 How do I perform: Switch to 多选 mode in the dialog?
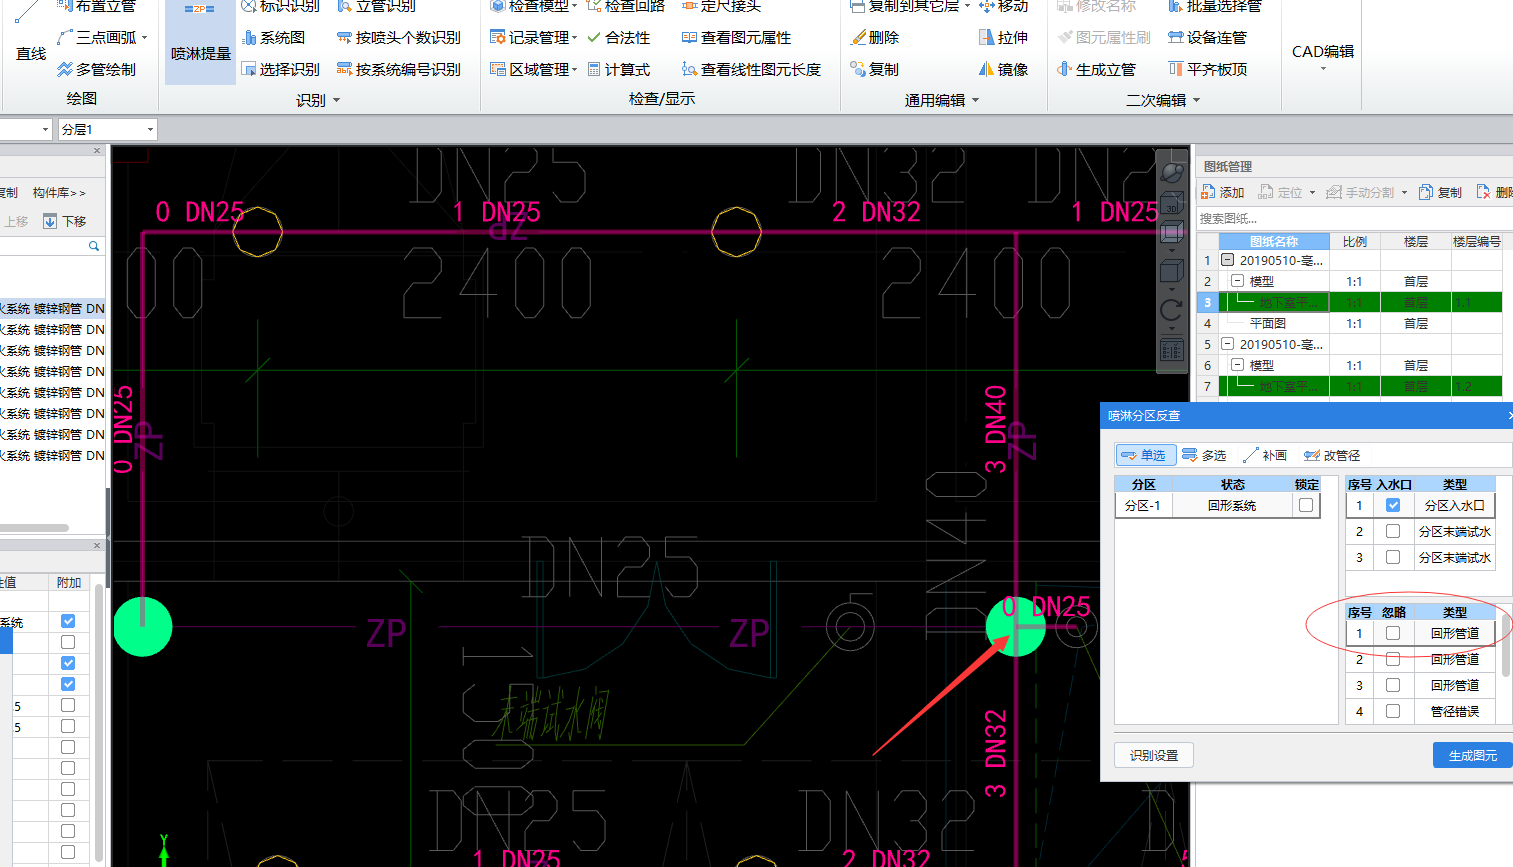pos(1204,455)
